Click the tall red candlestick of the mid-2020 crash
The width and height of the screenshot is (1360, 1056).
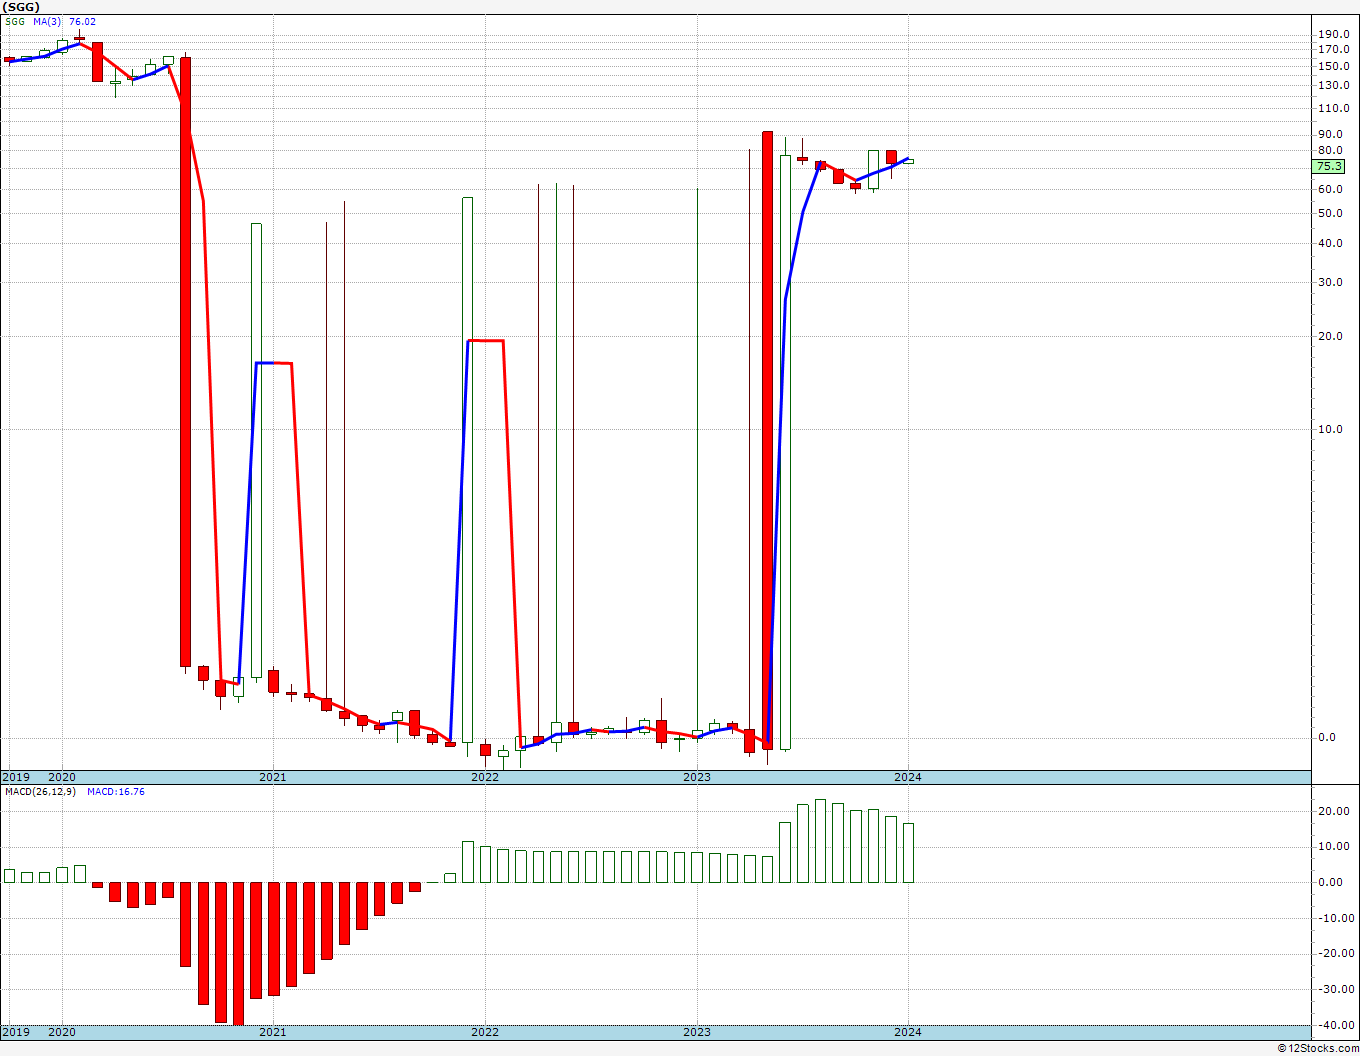(185, 361)
